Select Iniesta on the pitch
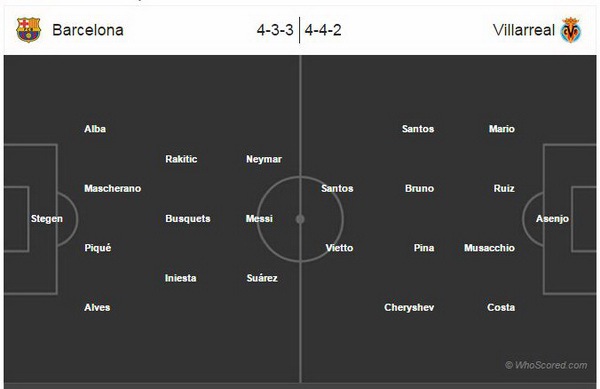Image resolution: width=600 pixels, height=389 pixels. pyautogui.click(x=181, y=278)
